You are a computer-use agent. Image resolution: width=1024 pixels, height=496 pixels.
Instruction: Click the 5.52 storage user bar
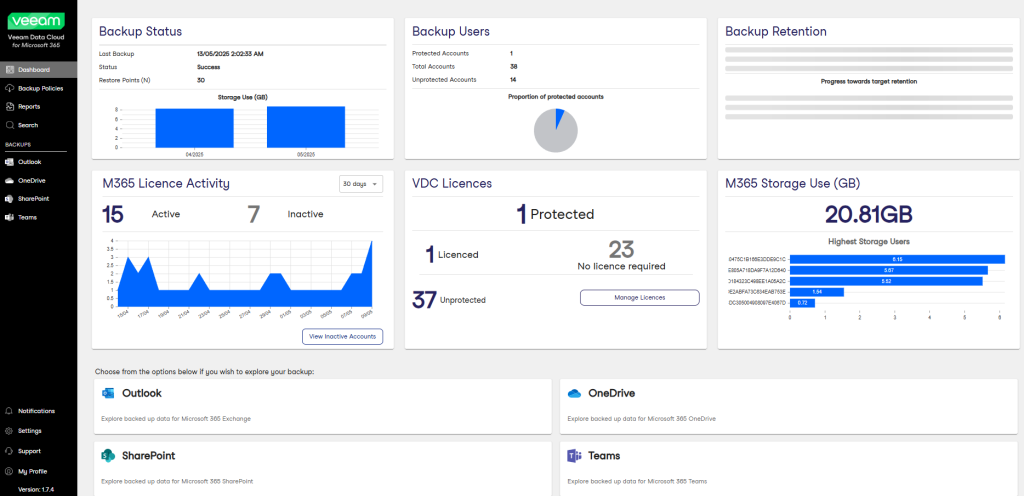(886, 281)
